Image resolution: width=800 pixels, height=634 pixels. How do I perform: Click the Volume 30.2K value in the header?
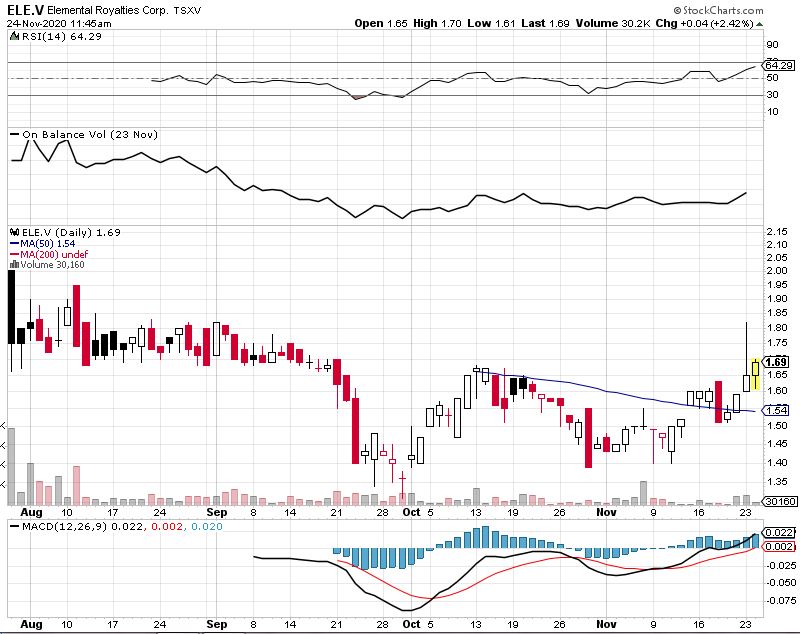pos(613,23)
